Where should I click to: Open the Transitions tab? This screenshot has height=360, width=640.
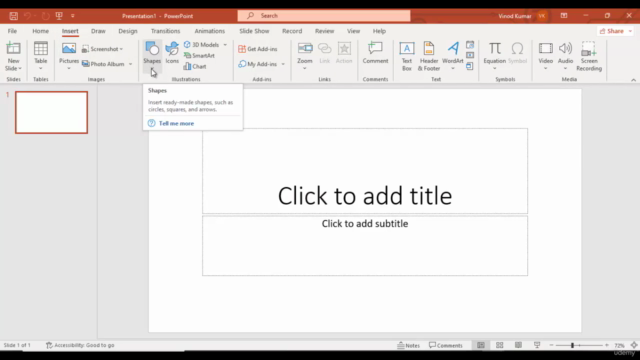165,31
